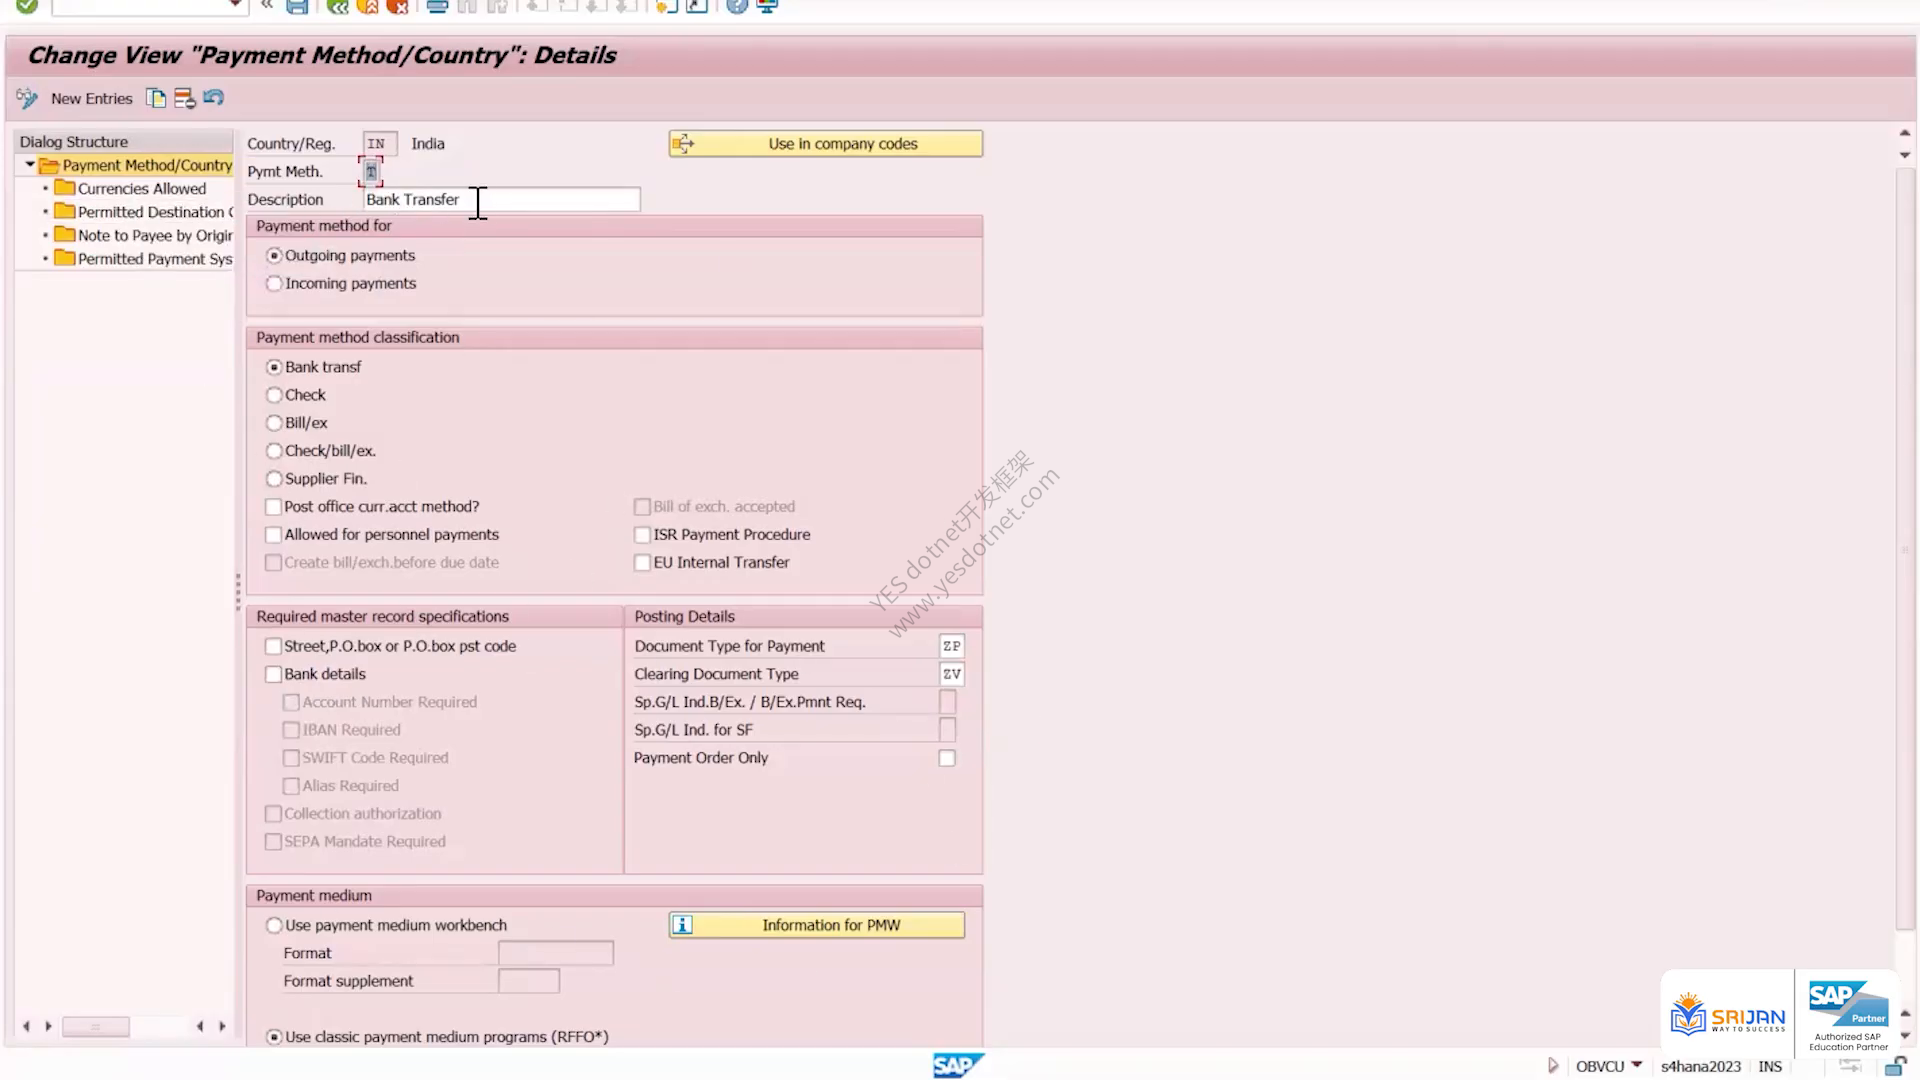The width and height of the screenshot is (1920, 1080).
Task: Click the Print icon in toolbar
Action: tap(437, 6)
